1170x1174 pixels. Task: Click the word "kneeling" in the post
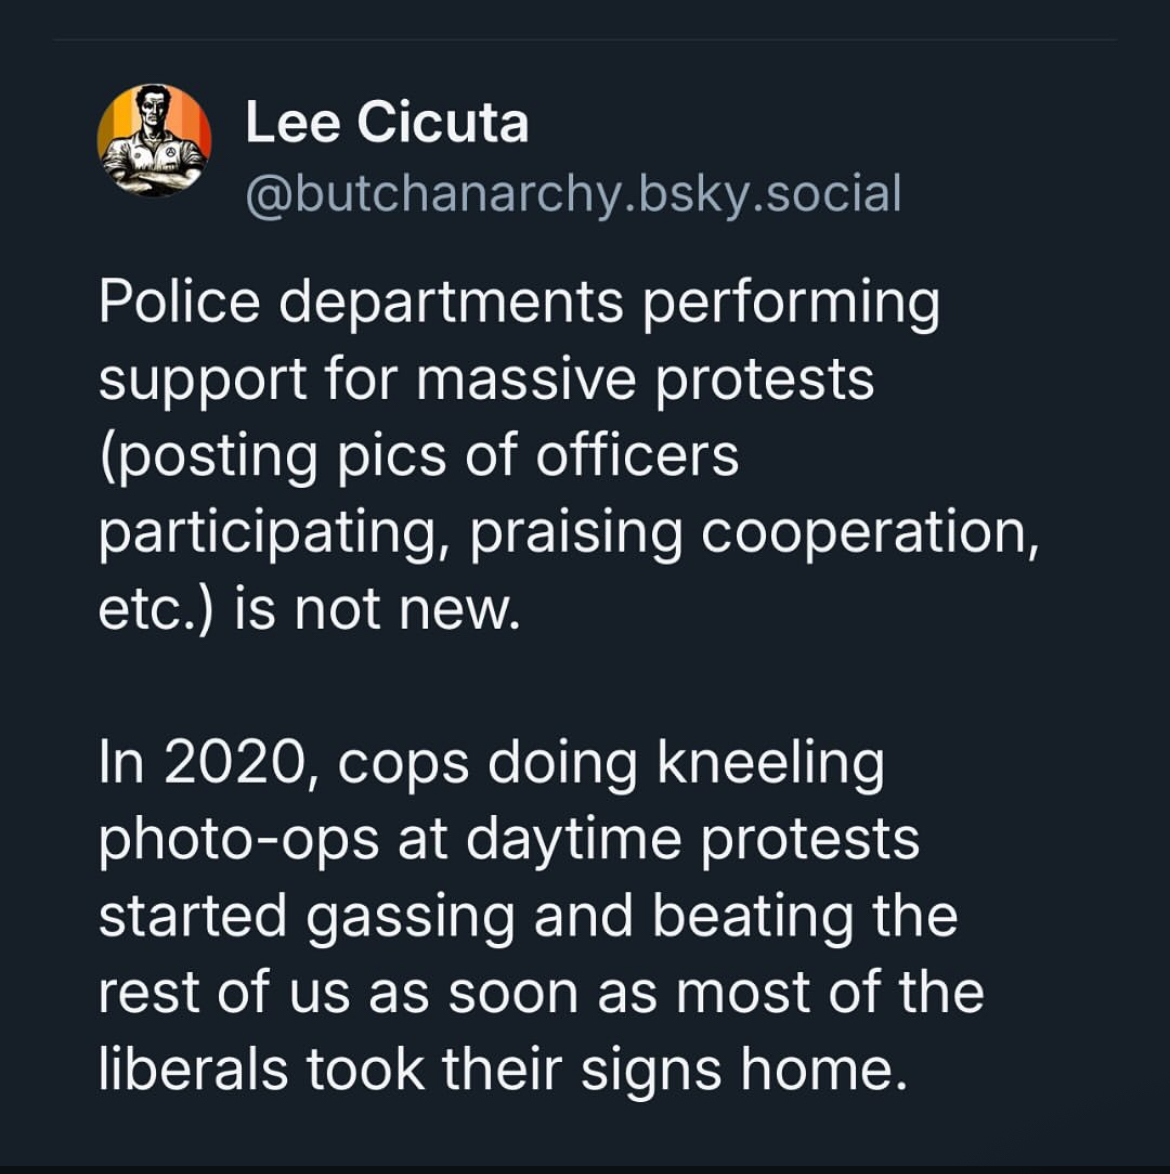click(x=770, y=763)
